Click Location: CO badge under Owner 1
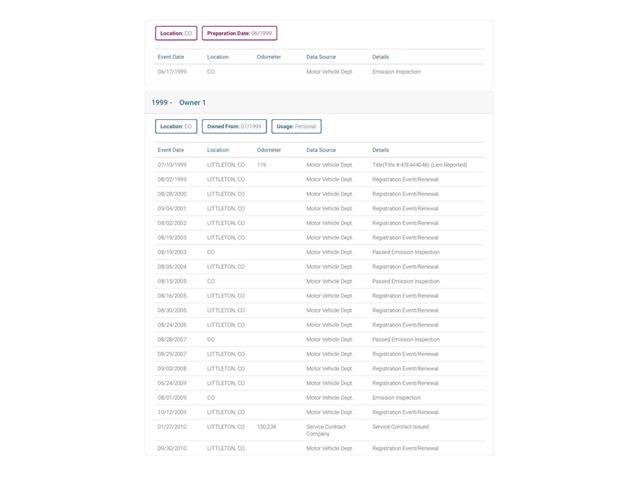The height and width of the screenshot is (480, 640). coord(176,127)
